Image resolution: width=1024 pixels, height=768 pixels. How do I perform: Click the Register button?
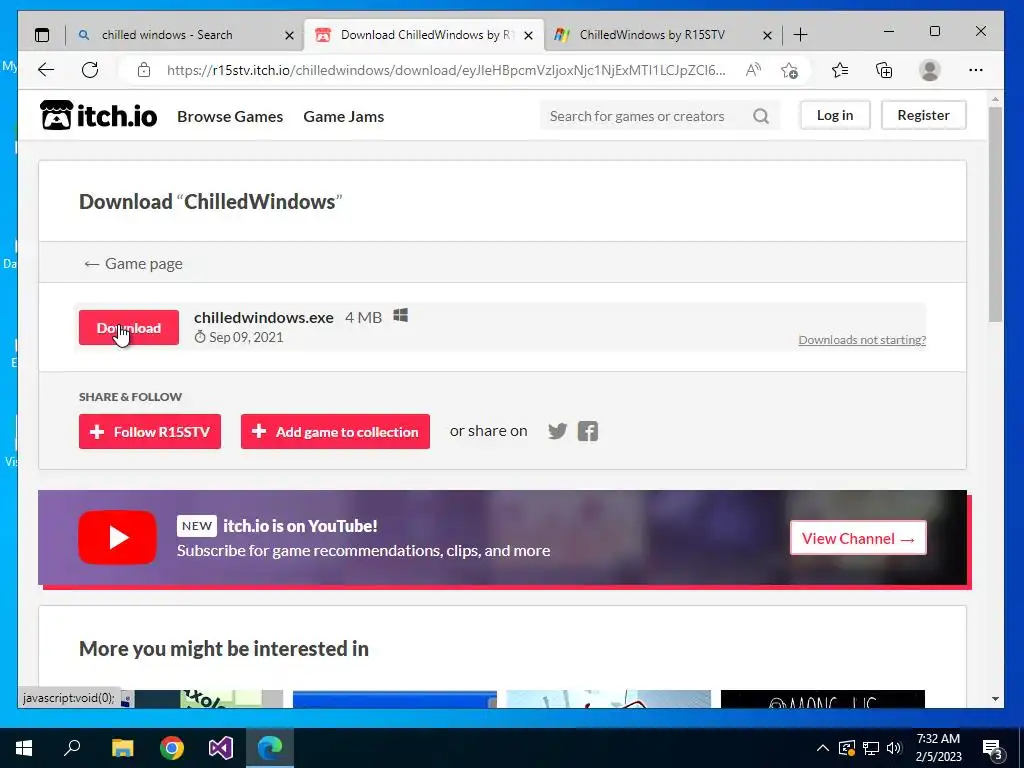coord(923,115)
